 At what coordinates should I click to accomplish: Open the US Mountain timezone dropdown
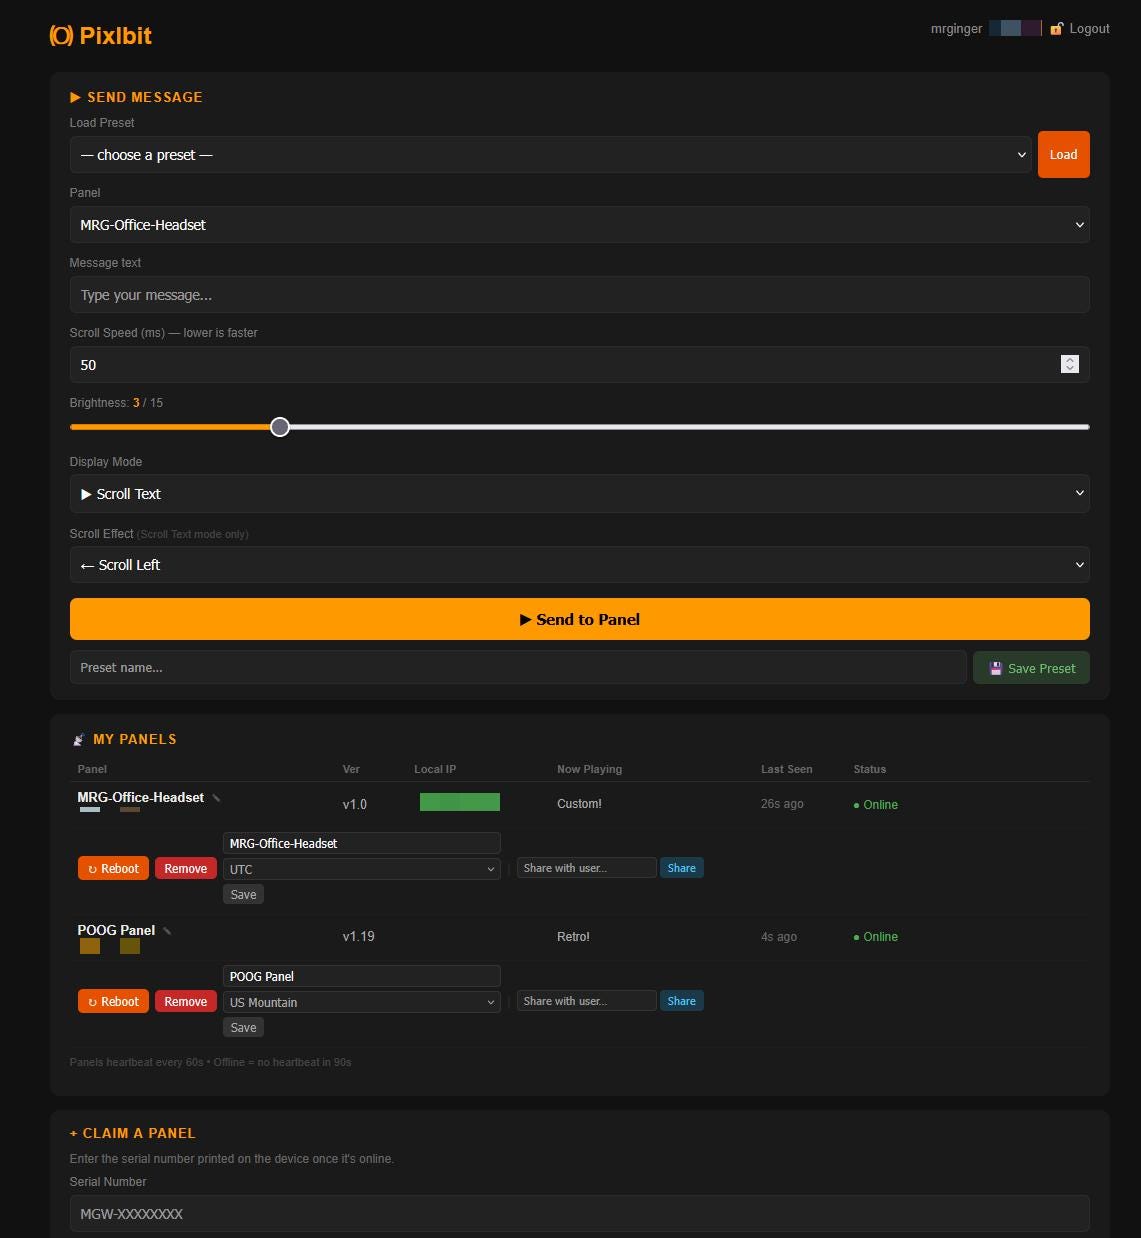point(361,1002)
